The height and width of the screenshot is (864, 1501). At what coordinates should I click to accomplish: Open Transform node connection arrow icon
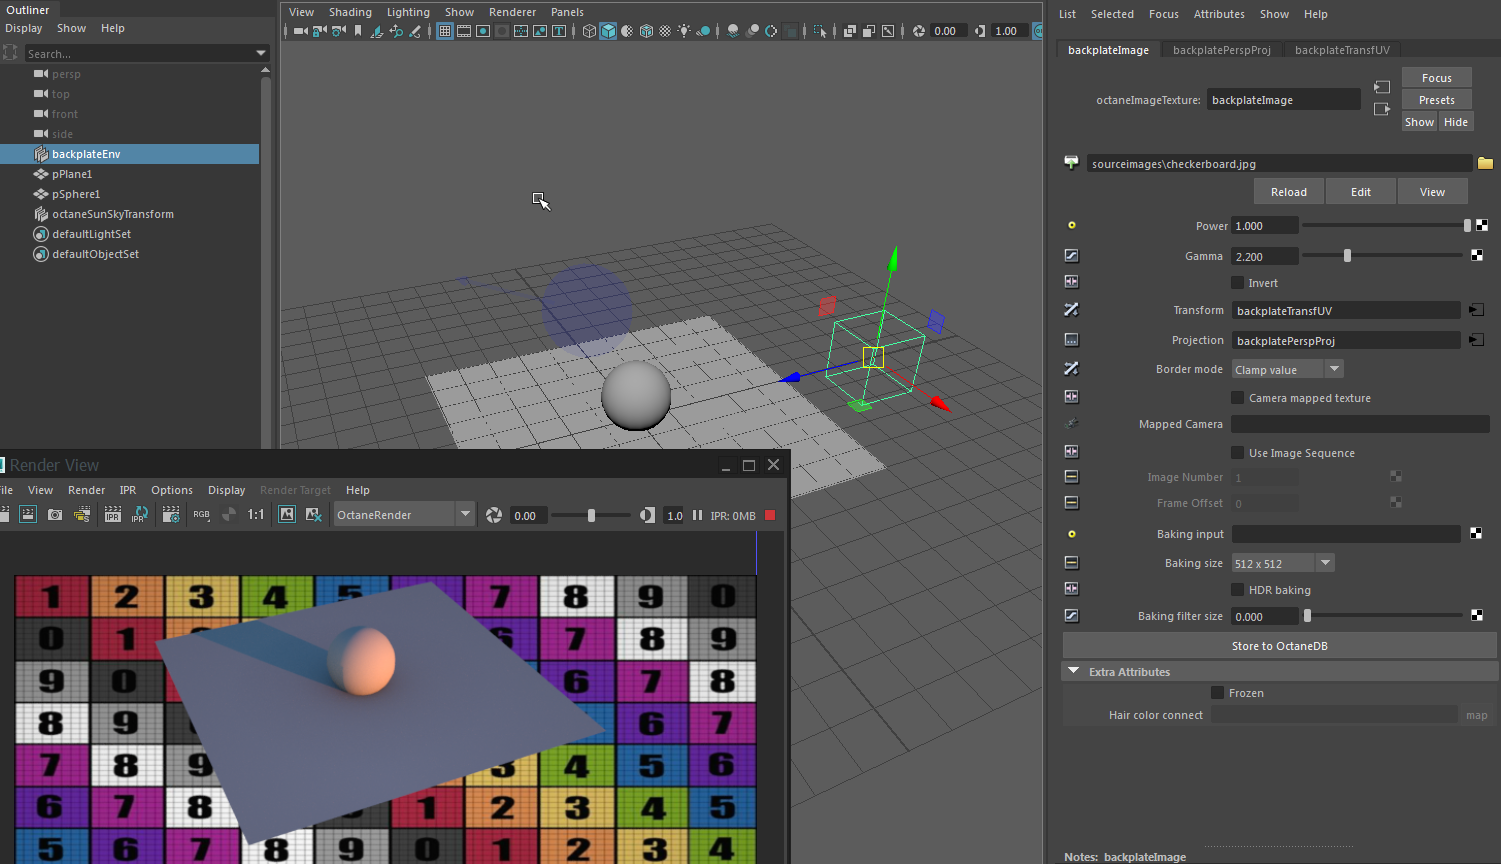point(1476,311)
